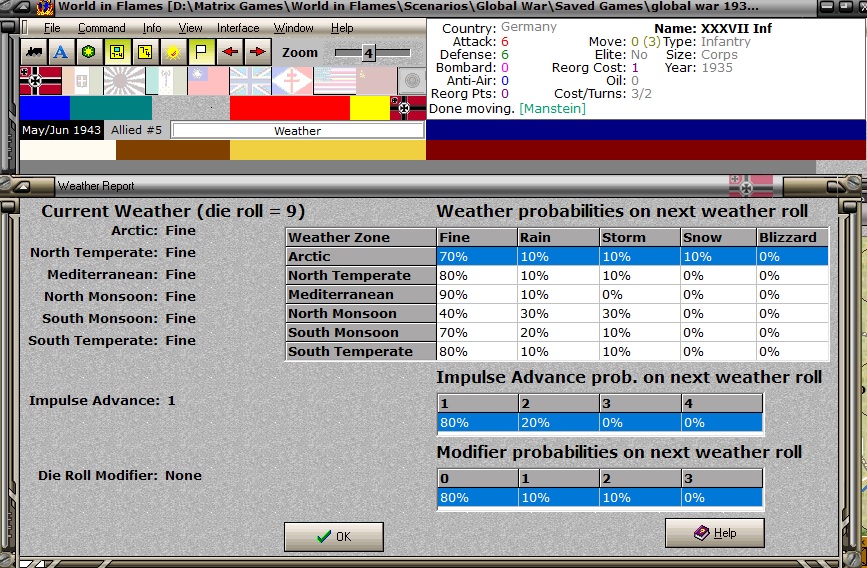Open the View menu
Viewport: 867px width, 568px height.
click(190, 28)
